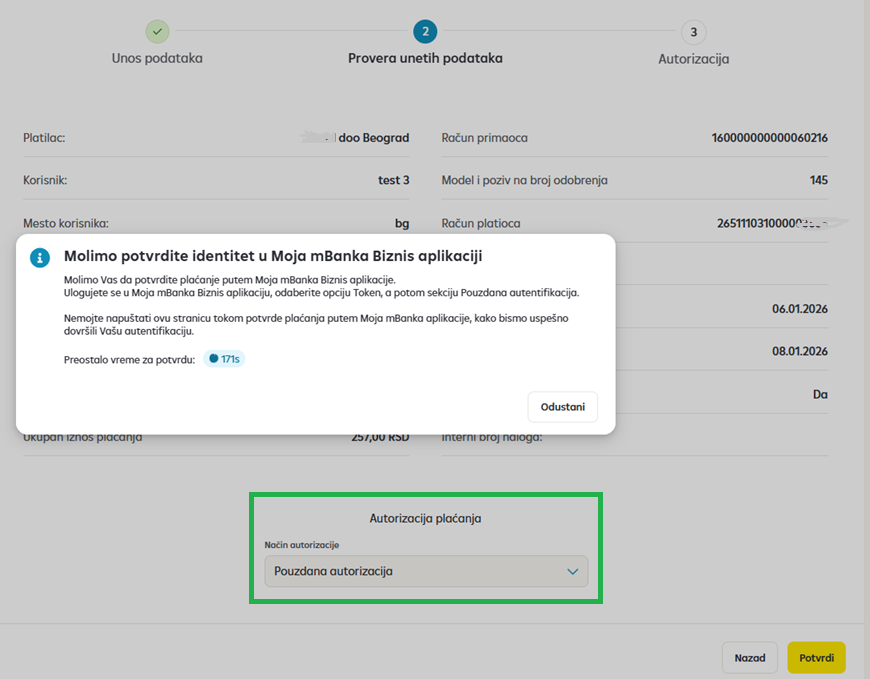This screenshot has height=679, width=870.
Task: Click the Model i poziv na broj odobrenja label
Action: (x=524, y=180)
